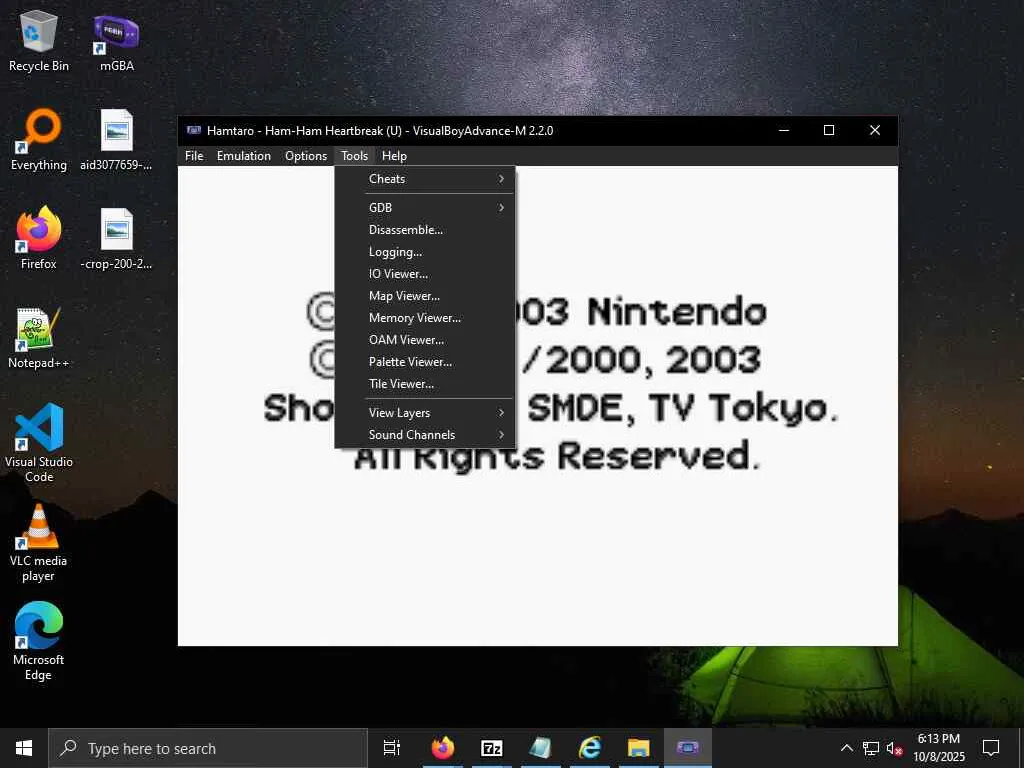Select the aid3077659 image file icon
Image resolution: width=1024 pixels, height=768 pixels.
tap(116, 140)
